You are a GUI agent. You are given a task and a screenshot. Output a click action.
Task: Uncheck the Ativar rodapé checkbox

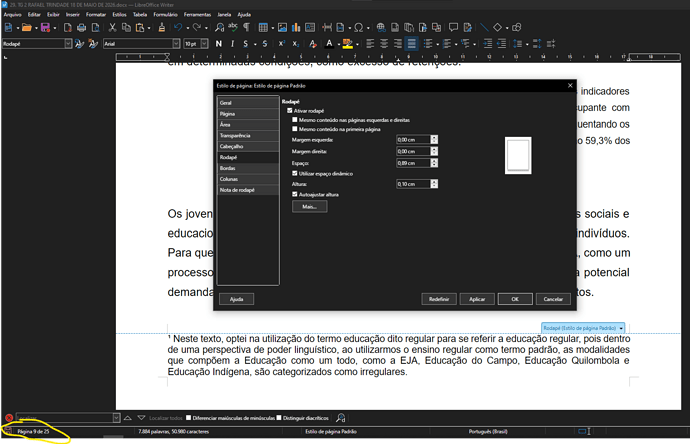pos(290,110)
